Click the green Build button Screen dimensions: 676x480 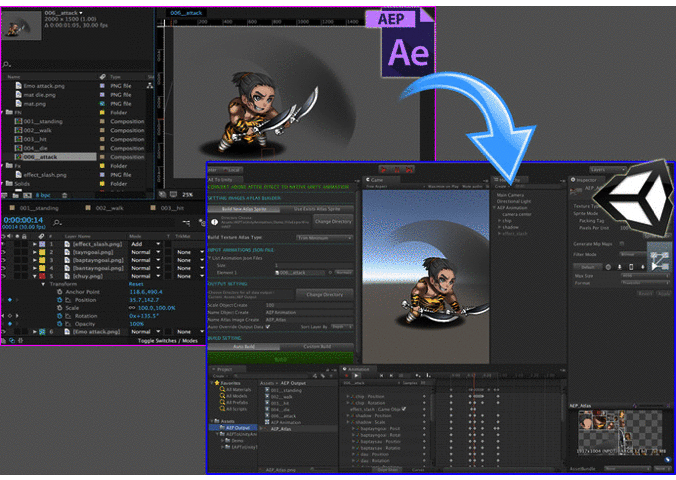tap(280, 358)
